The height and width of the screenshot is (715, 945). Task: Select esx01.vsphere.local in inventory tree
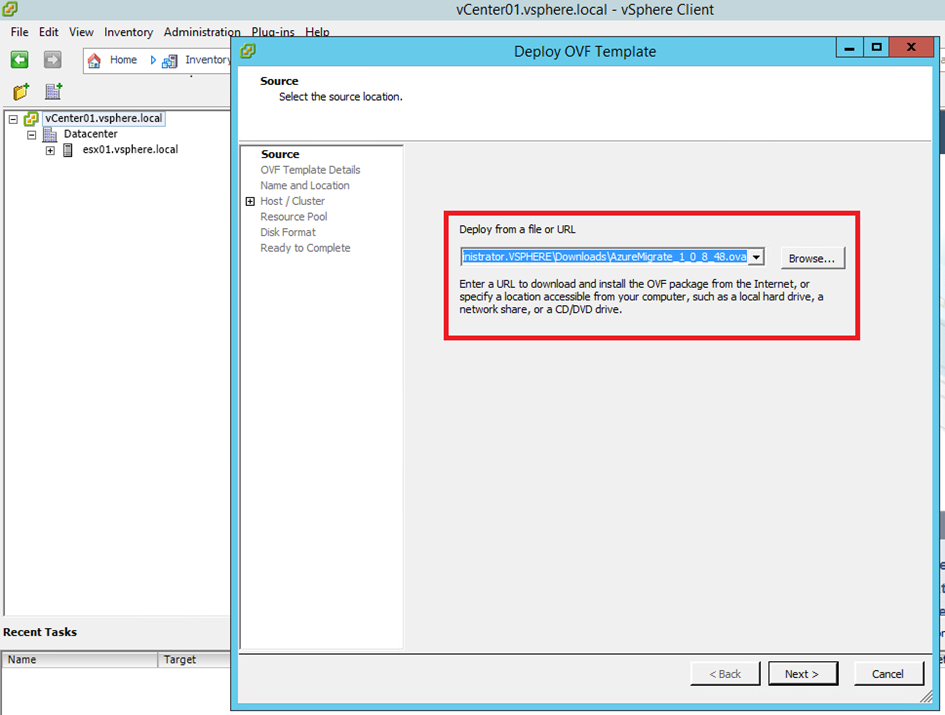click(130, 150)
